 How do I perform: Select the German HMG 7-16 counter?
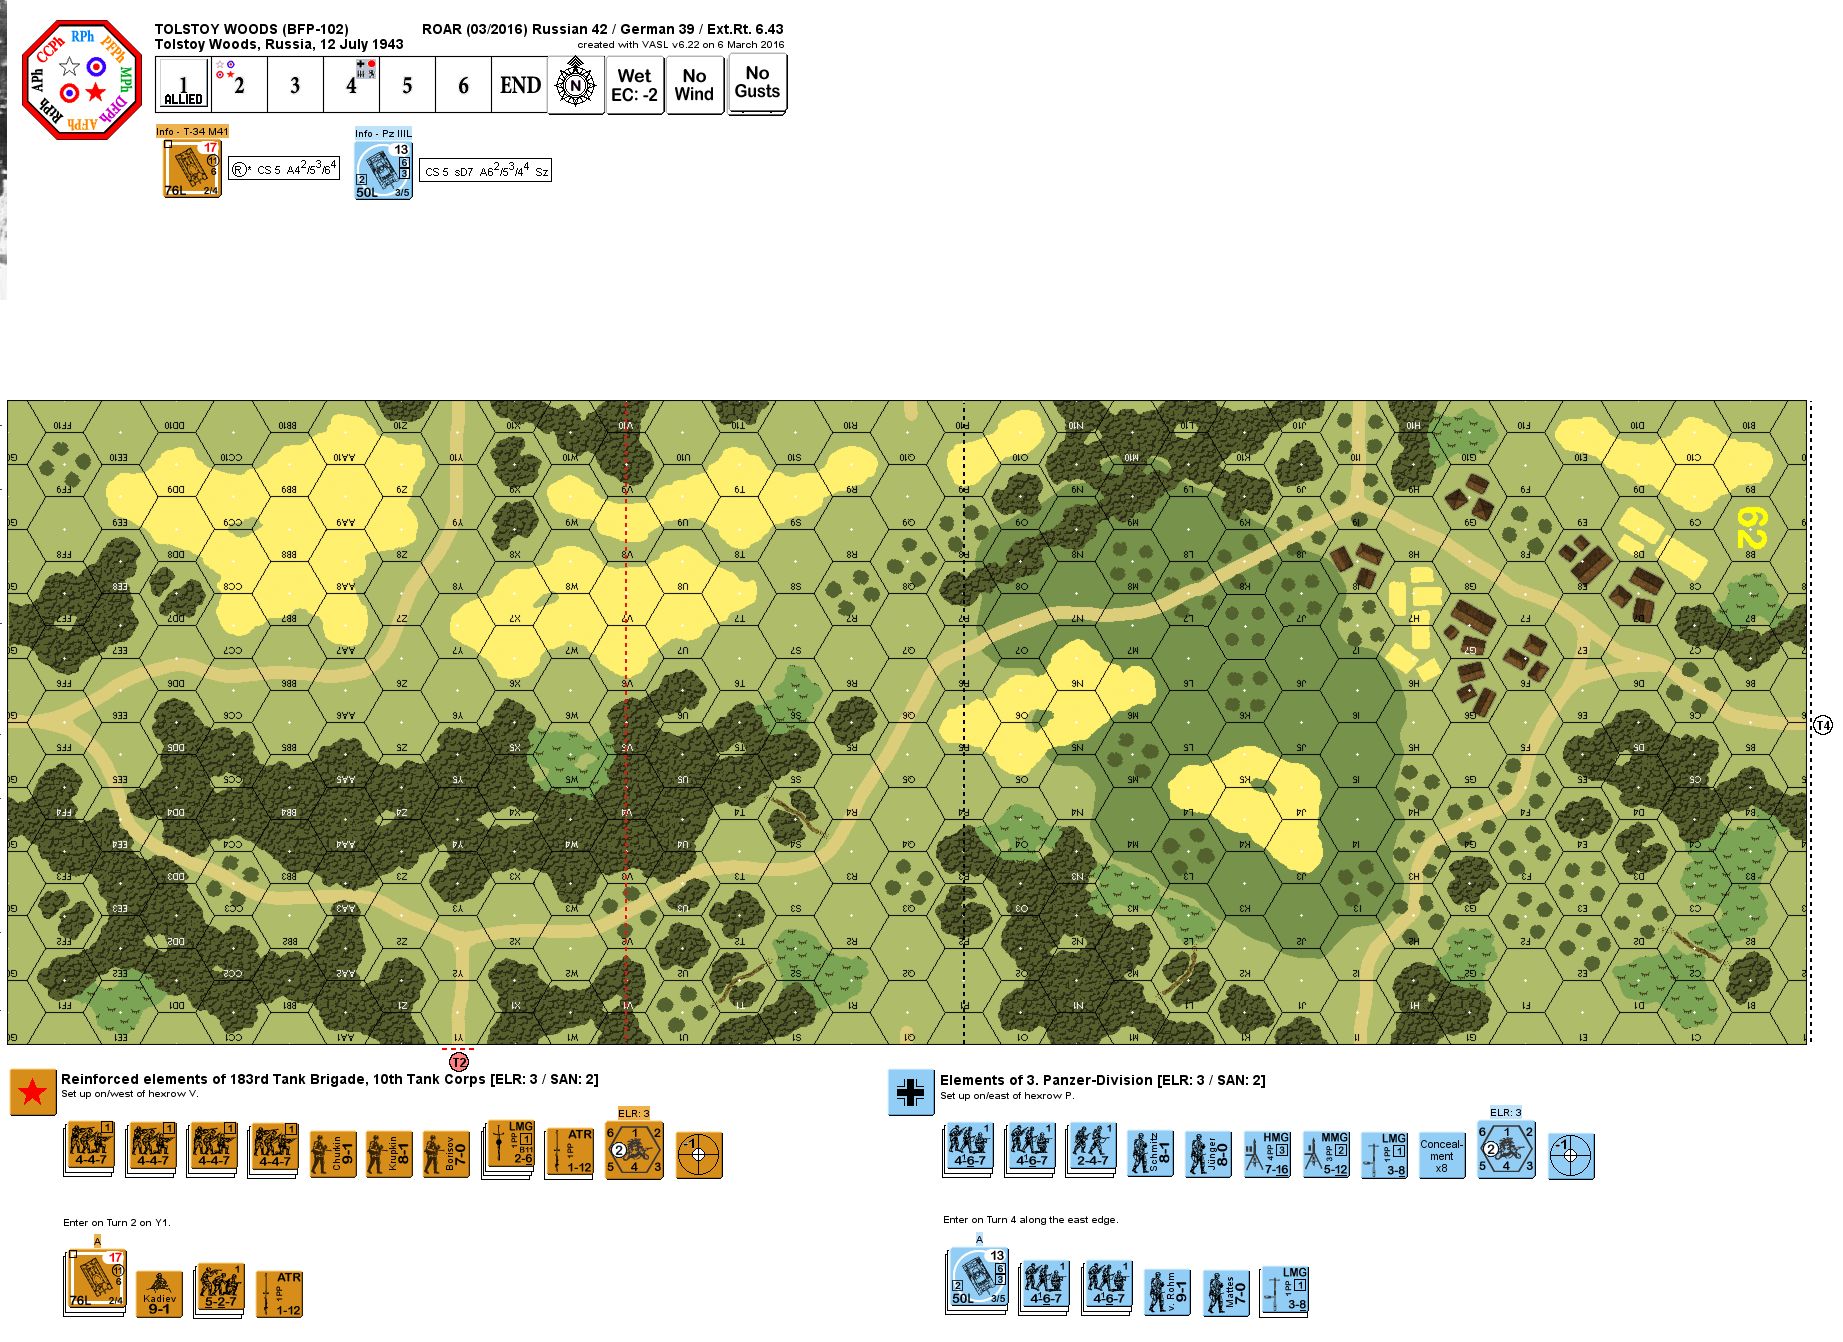point(1268,1155)
